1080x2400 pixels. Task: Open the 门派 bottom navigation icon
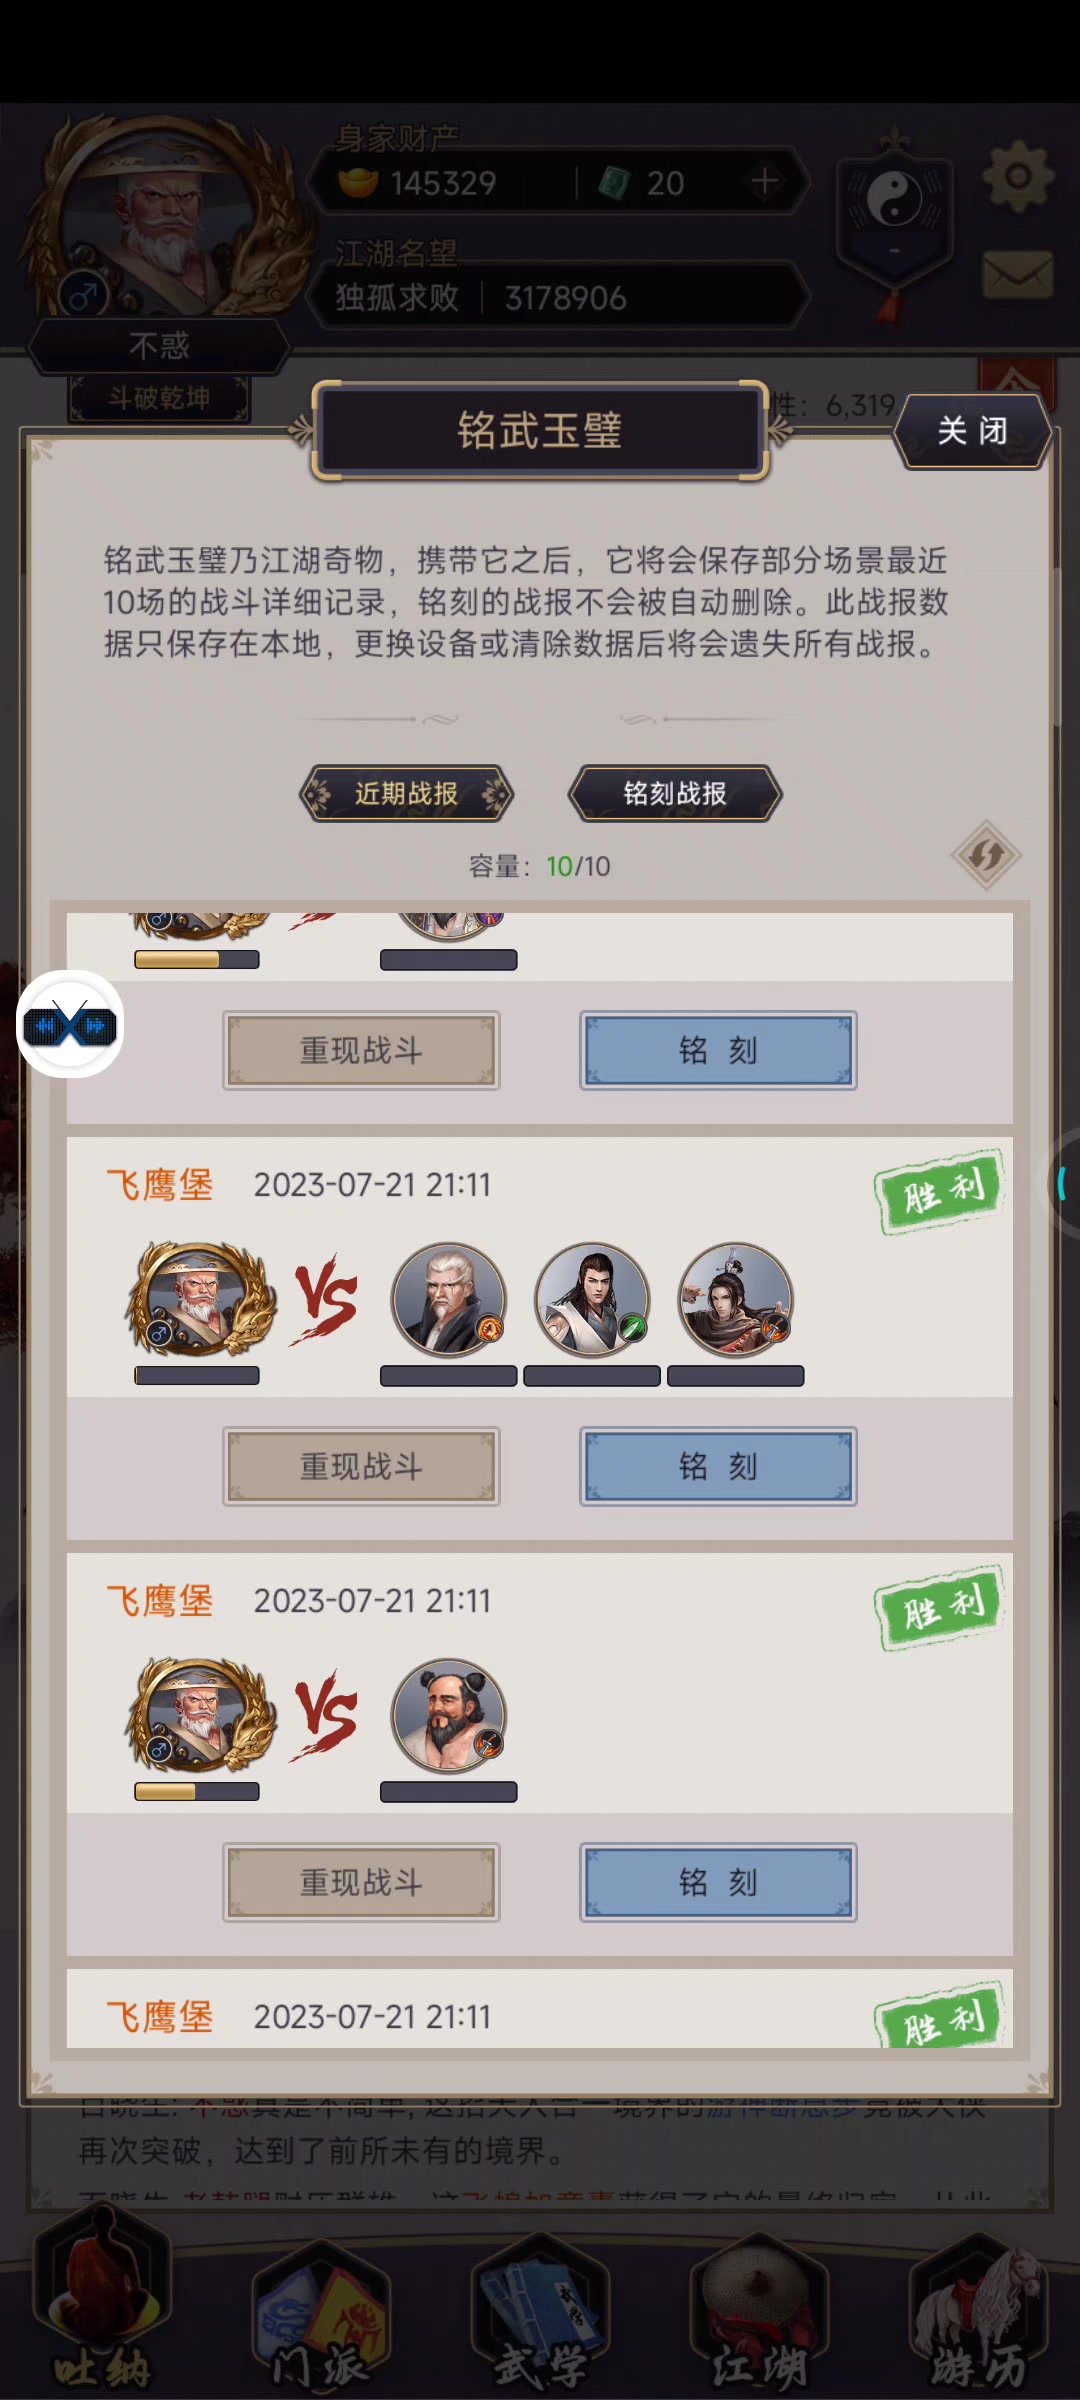click(x=321, y=2315)
